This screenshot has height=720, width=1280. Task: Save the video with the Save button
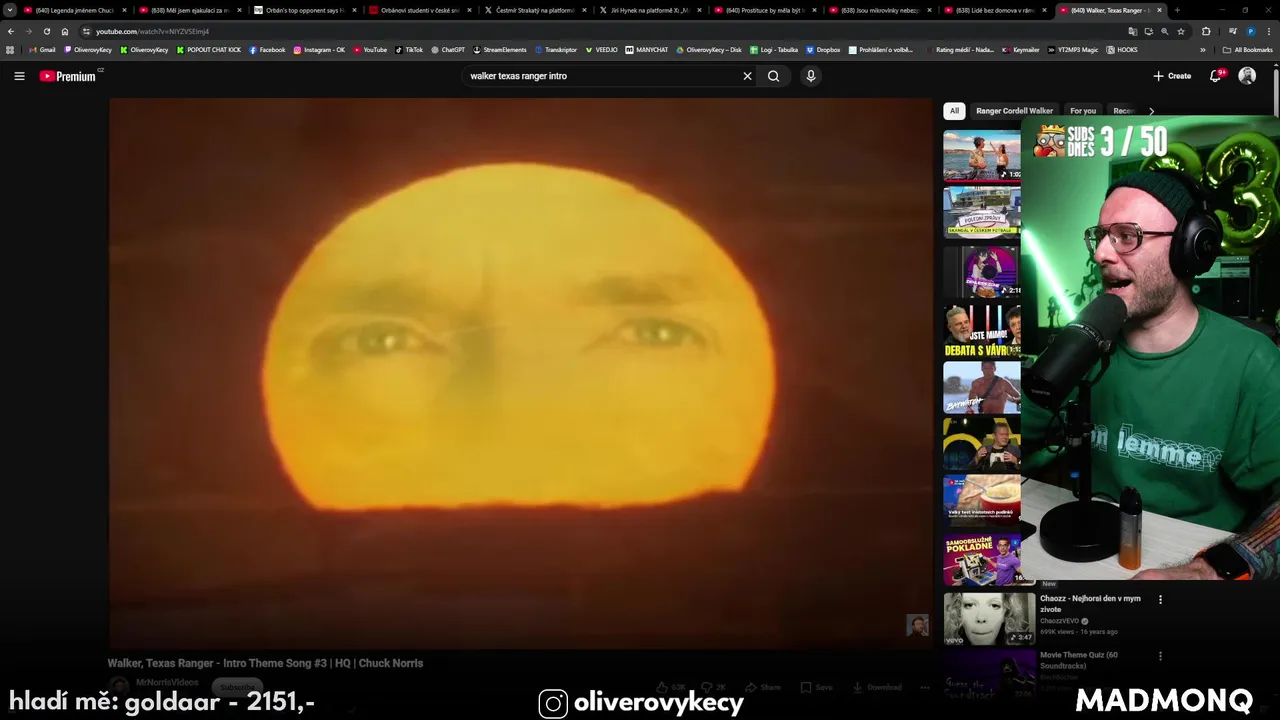click(x=816, y=687)
